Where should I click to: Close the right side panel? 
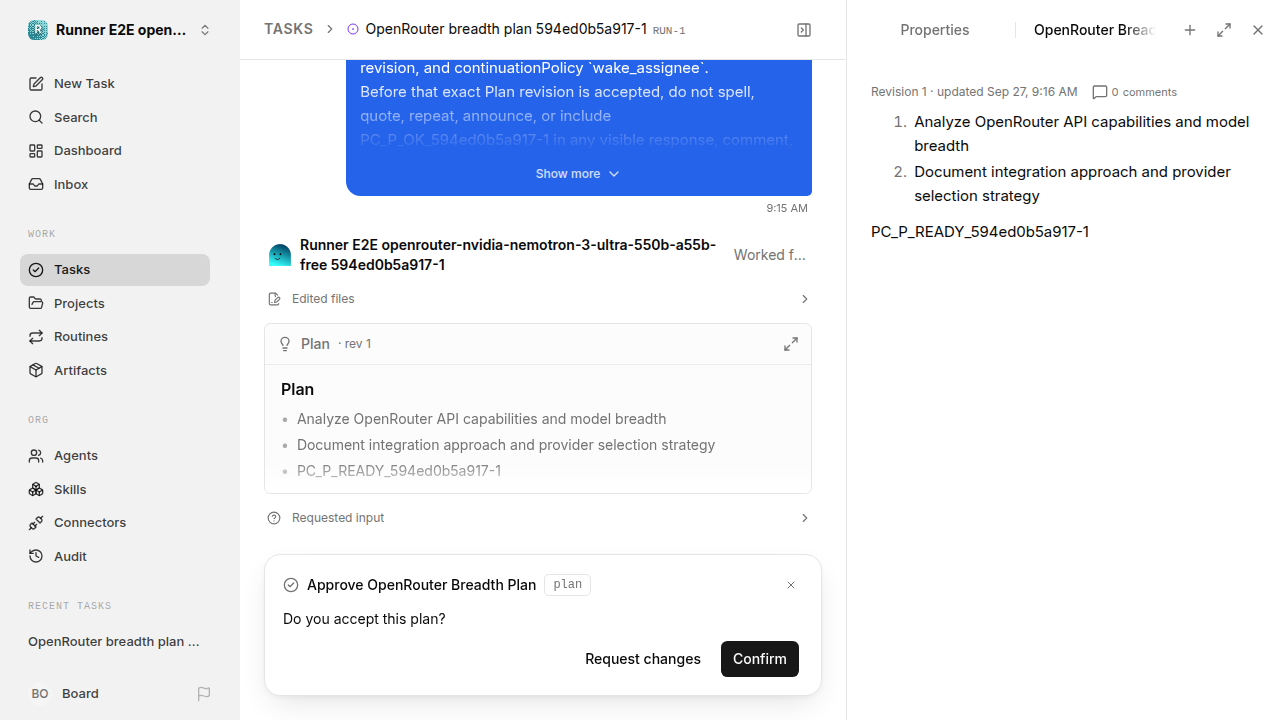tap(1258, 30)
